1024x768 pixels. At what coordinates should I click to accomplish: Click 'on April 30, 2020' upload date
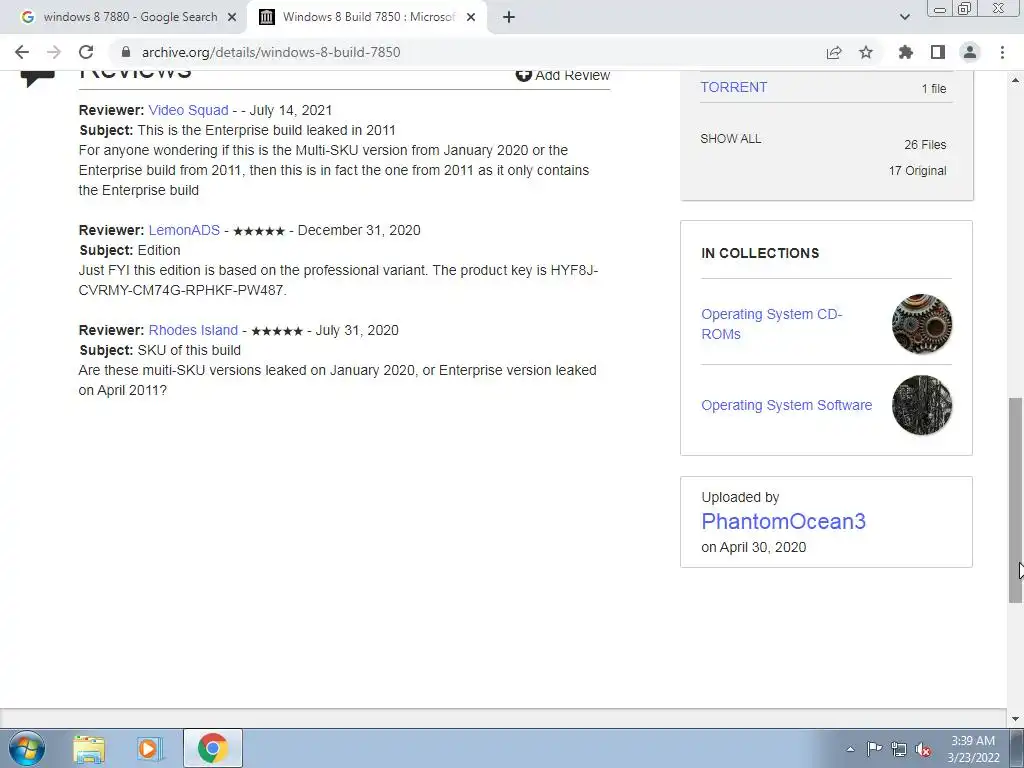point(754,547)
